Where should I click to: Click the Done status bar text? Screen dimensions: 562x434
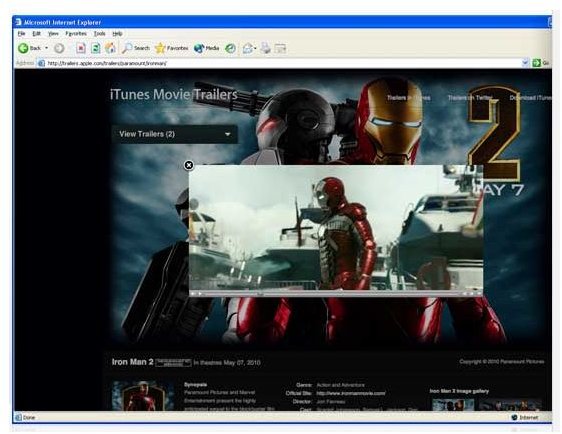pos(29,417)
